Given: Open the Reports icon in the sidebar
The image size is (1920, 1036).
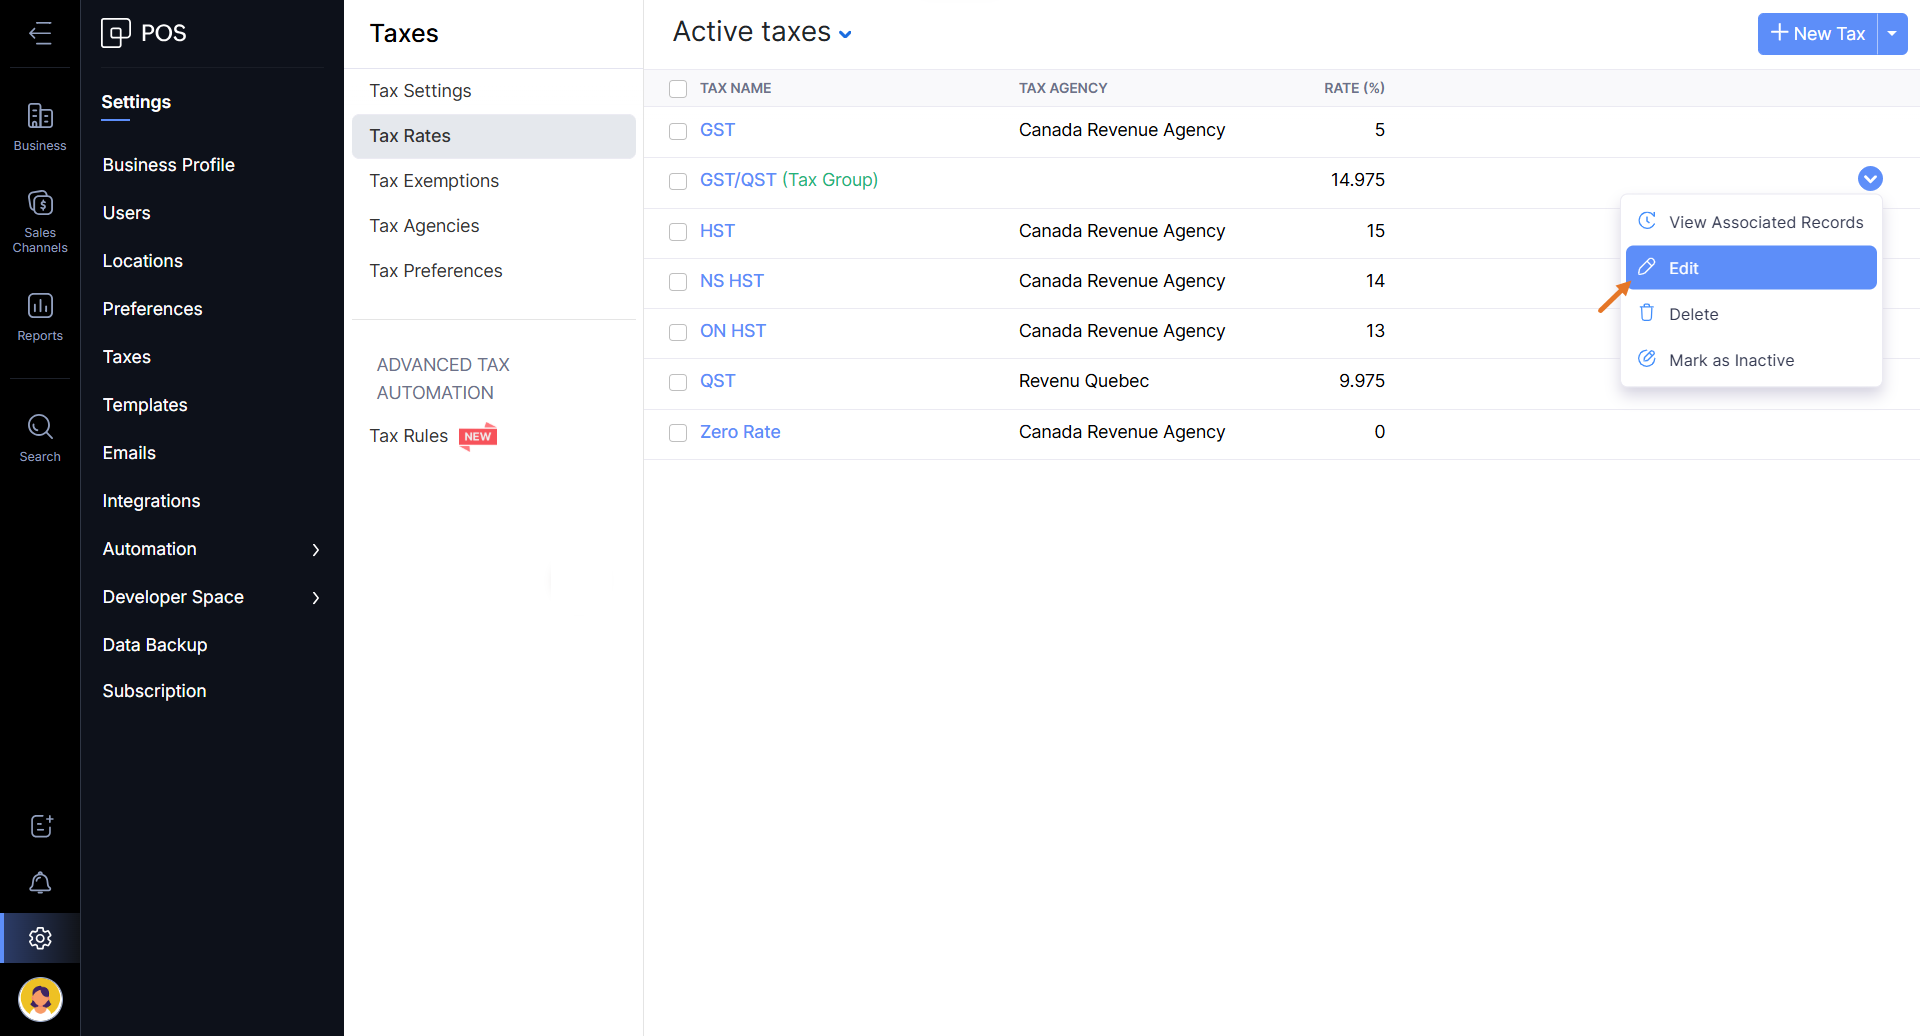Looking at the screenshot, I should tap(40, 316).
